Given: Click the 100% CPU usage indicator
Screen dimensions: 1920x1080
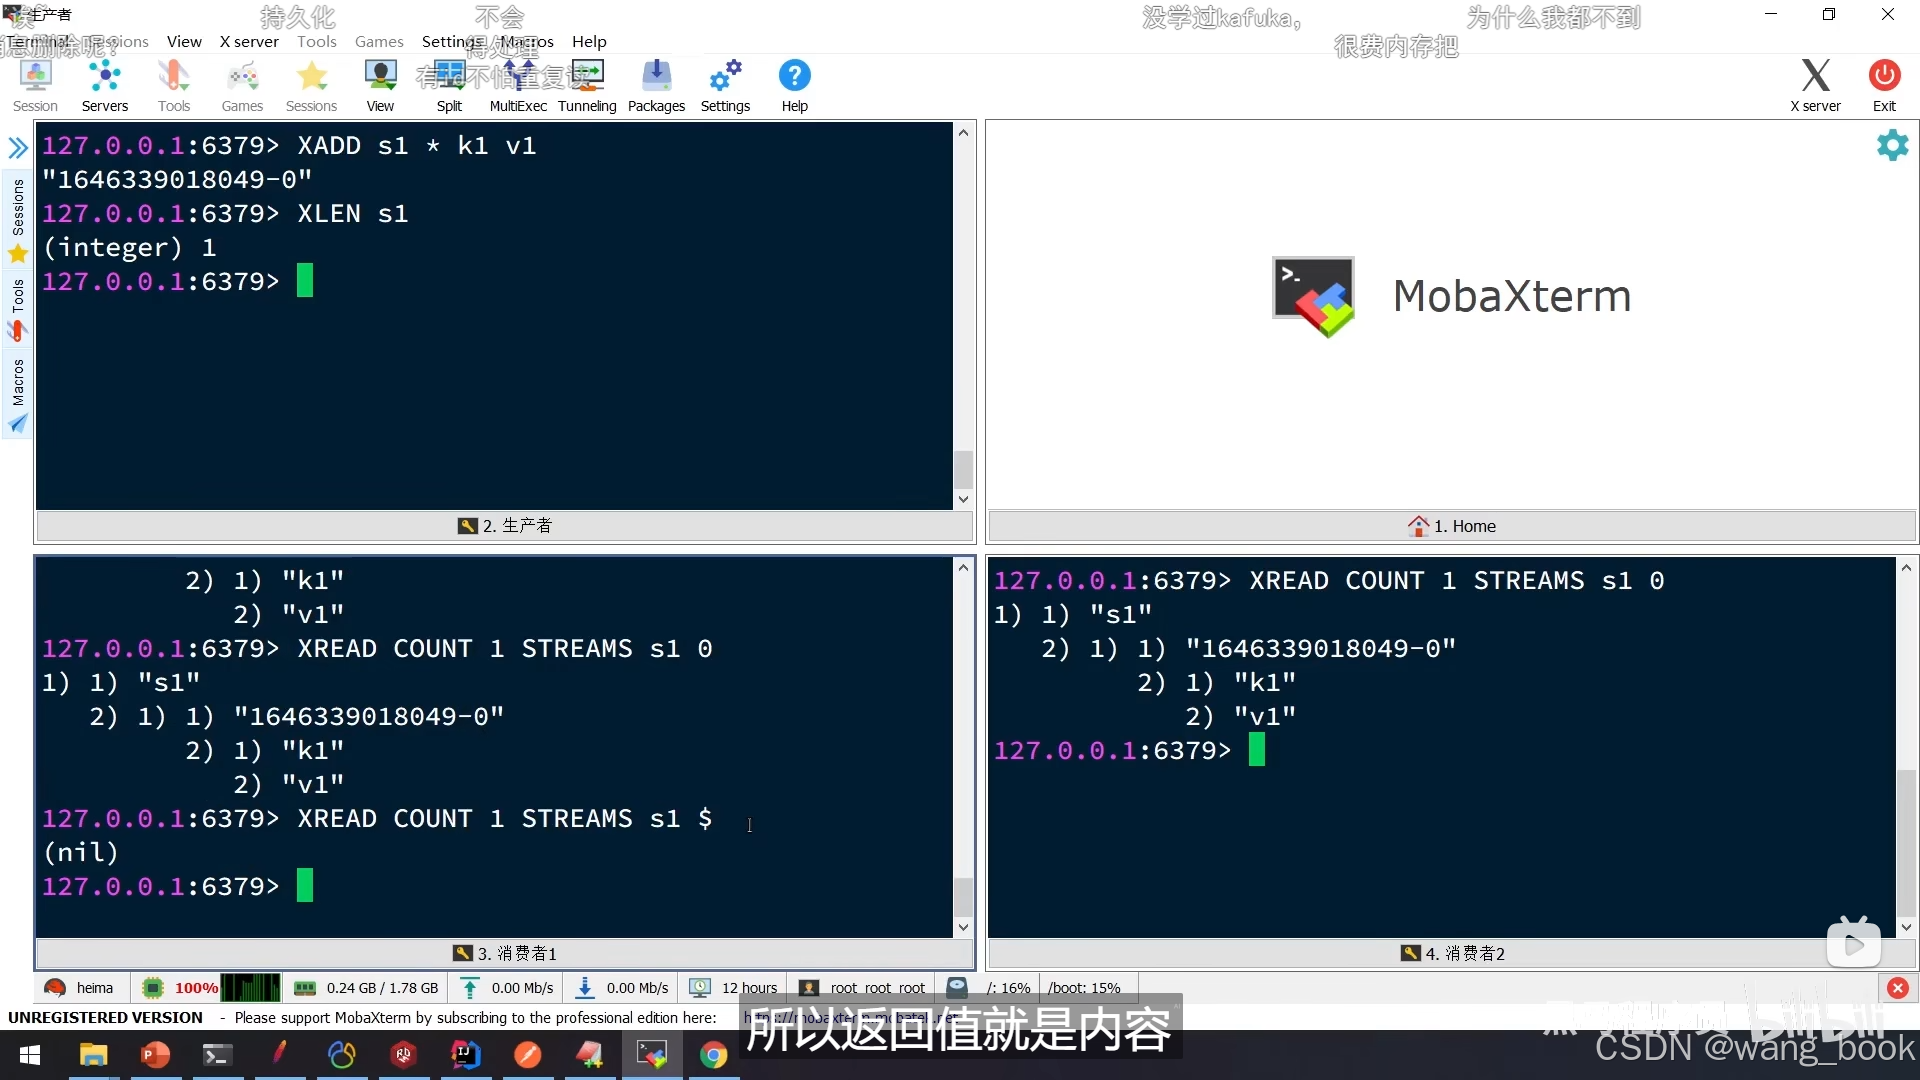Looking at the screenshot, I should pos(210,988).
